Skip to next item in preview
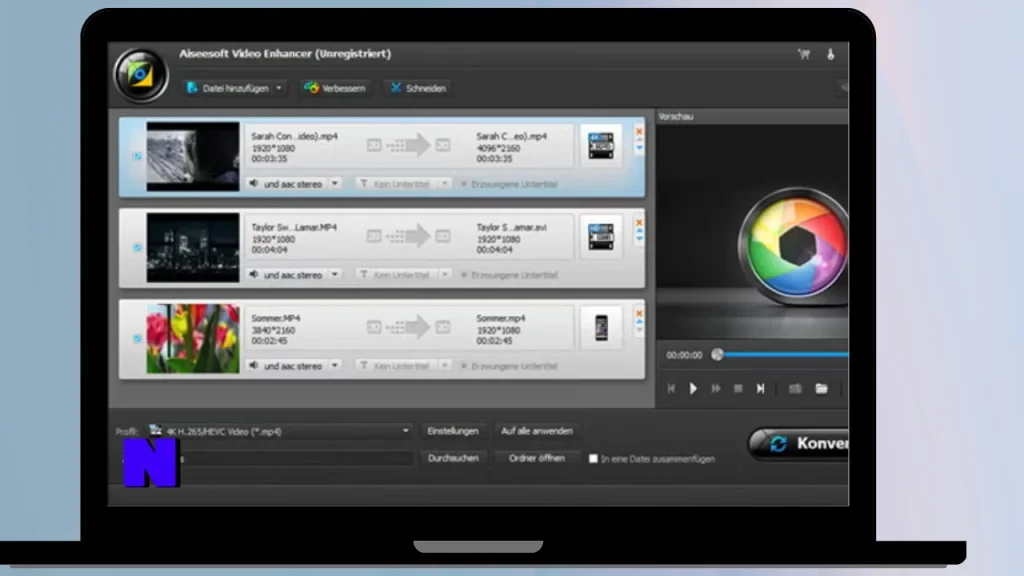This screenshot has height=576, width=1024. click(760, 389)
